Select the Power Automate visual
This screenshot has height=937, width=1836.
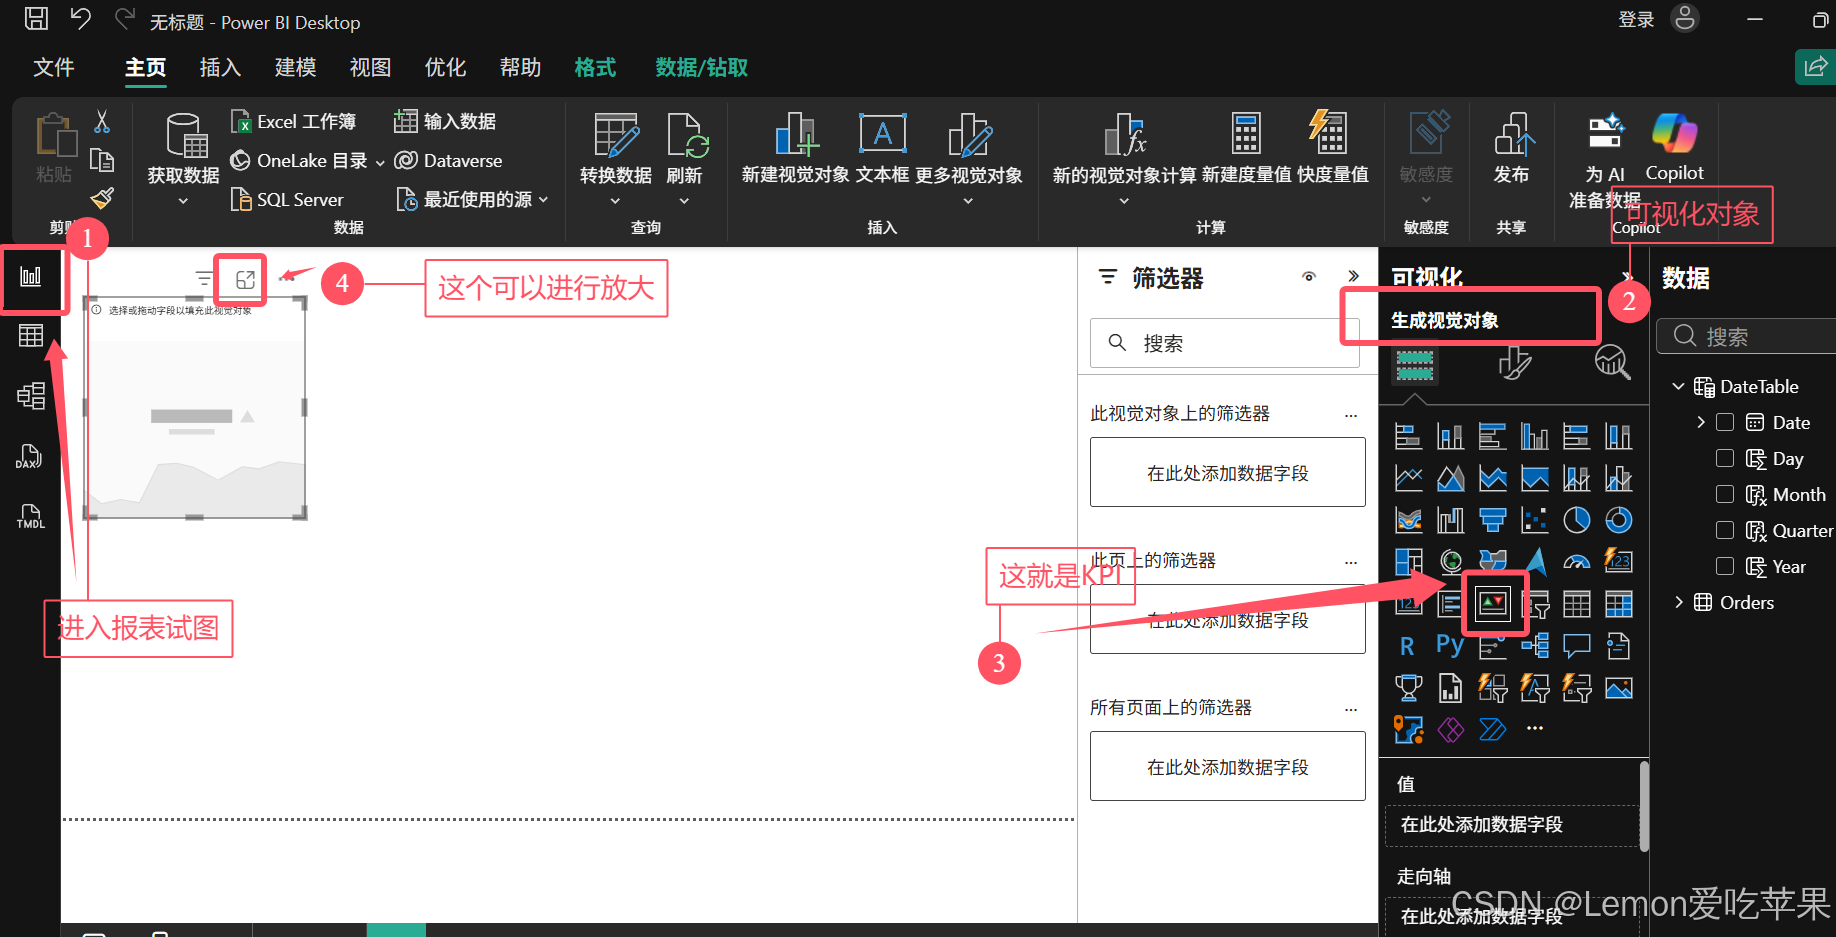coord(1492,730)
